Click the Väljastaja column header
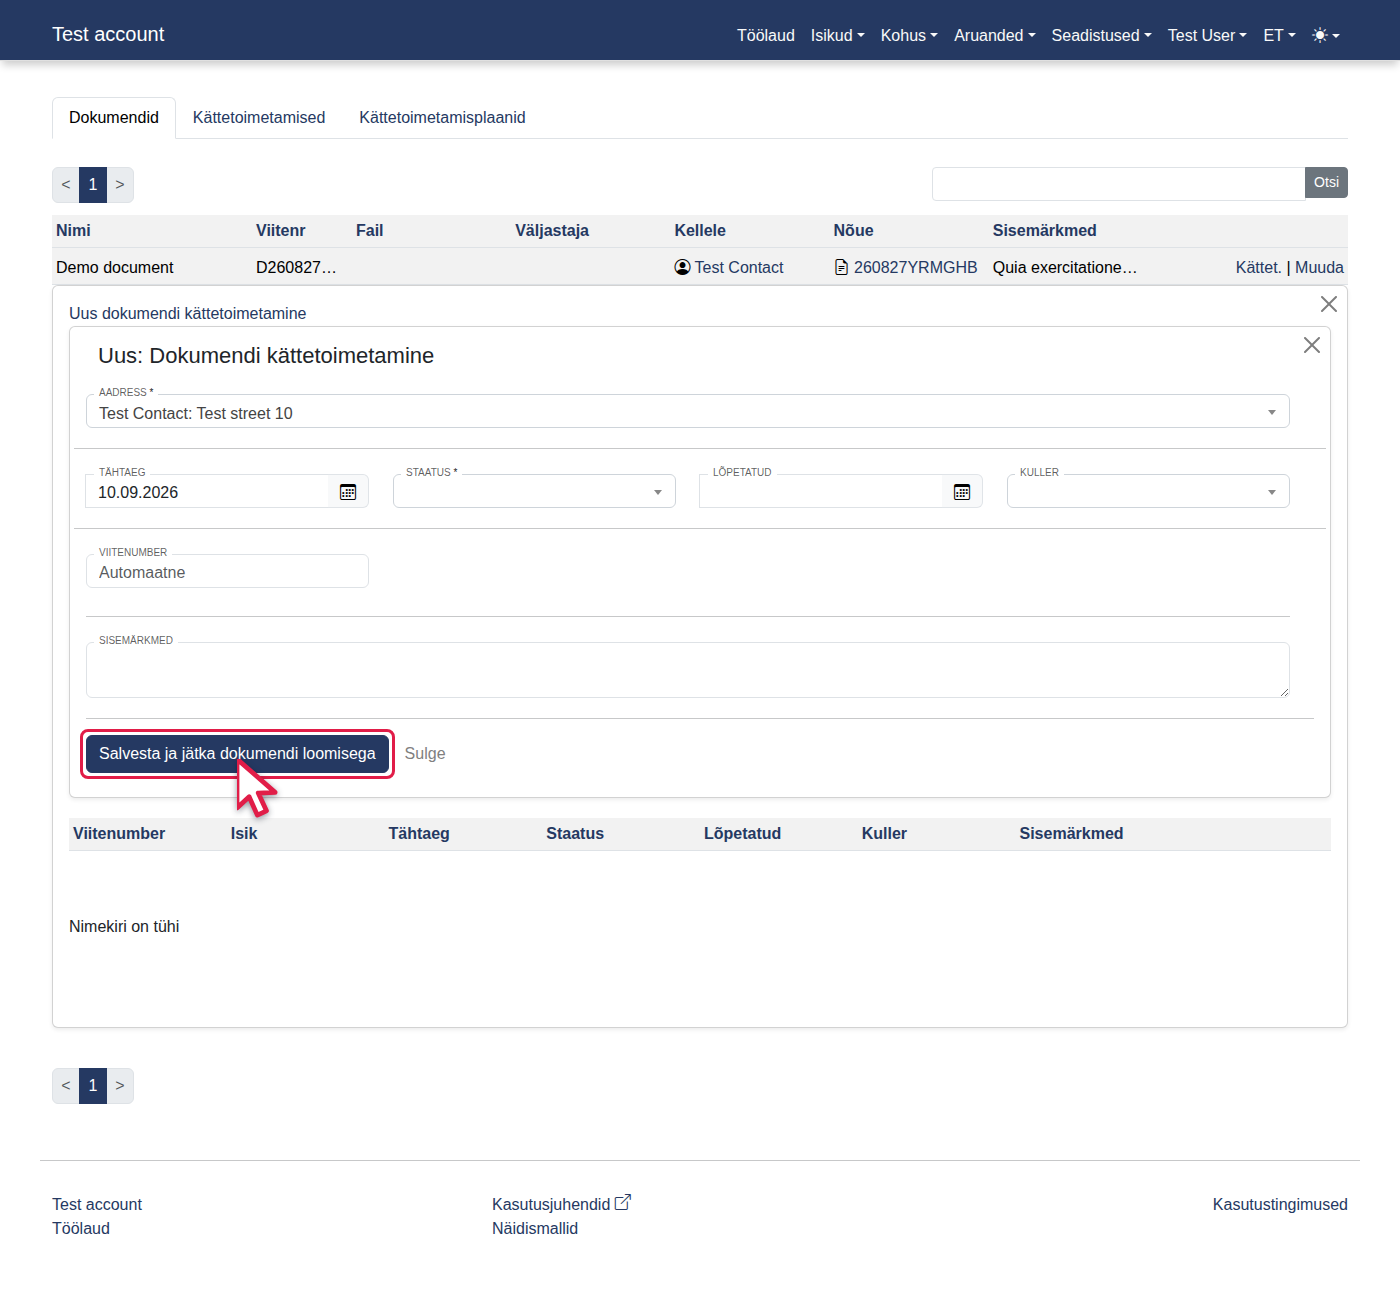The height and width of the screenshot is (1301, 1400). [x=552, y=230]
